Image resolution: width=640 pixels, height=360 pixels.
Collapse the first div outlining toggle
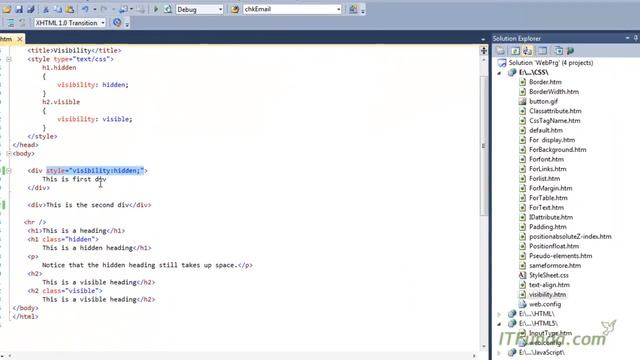pyautogui.click(x=9, y=171)
